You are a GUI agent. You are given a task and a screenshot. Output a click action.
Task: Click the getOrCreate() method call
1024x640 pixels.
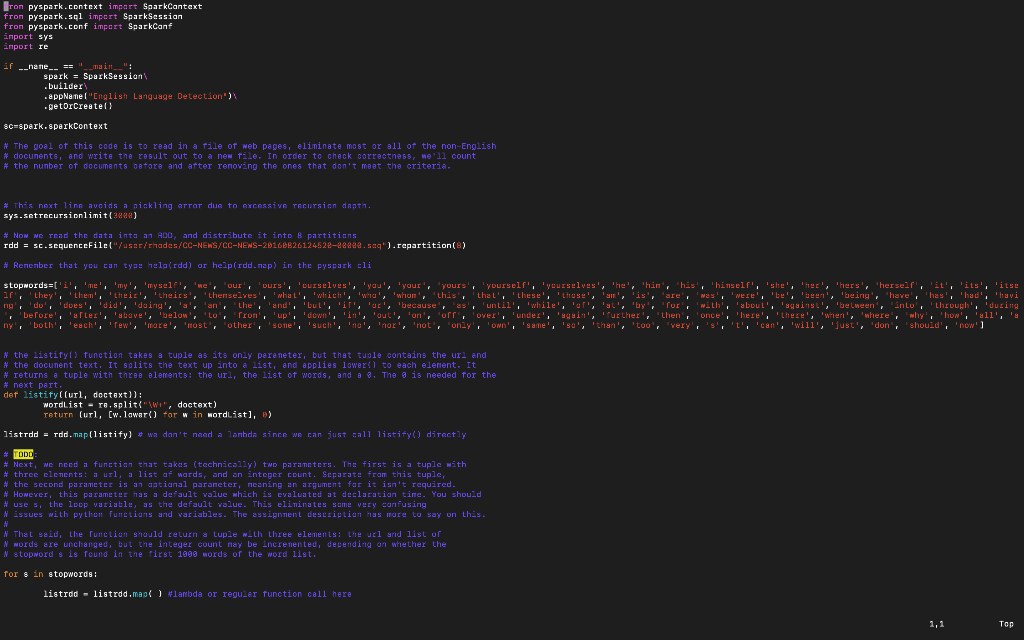tap(76, 106)
